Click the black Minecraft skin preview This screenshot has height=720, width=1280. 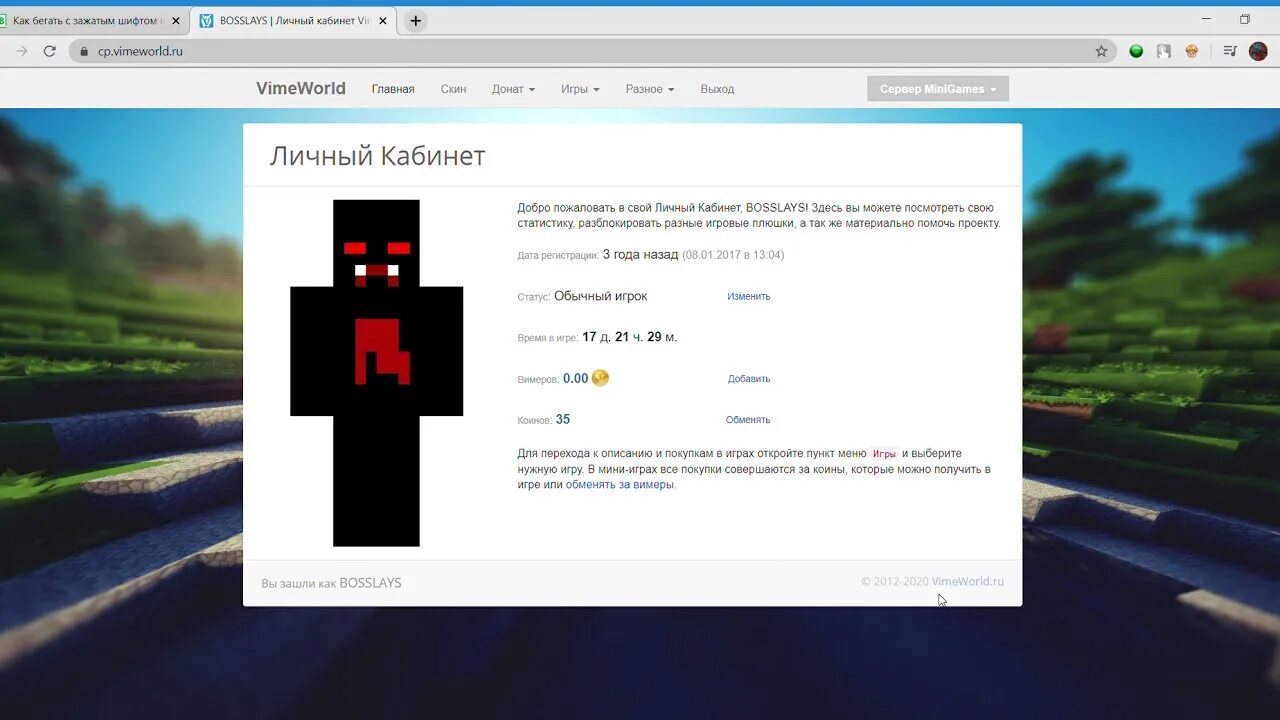coord(376,373)
